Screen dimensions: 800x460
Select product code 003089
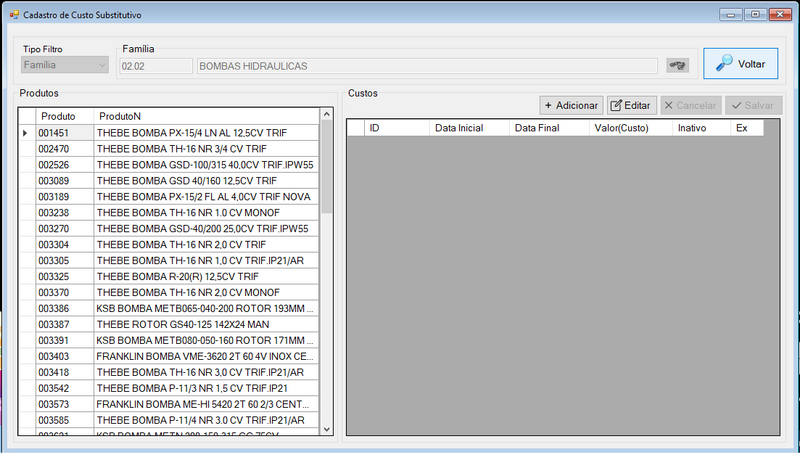pos(65,181)
